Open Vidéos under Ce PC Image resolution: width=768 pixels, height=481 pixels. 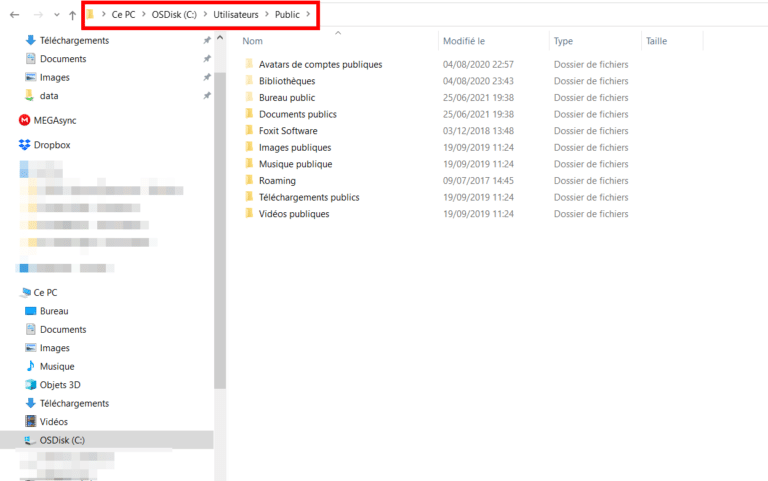[54, 422]
